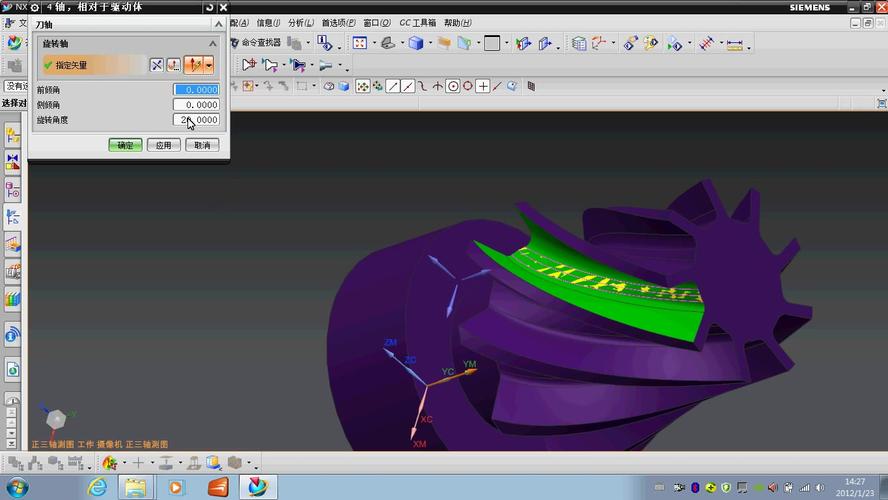Toggle the arc center snap point

(453, 86)
